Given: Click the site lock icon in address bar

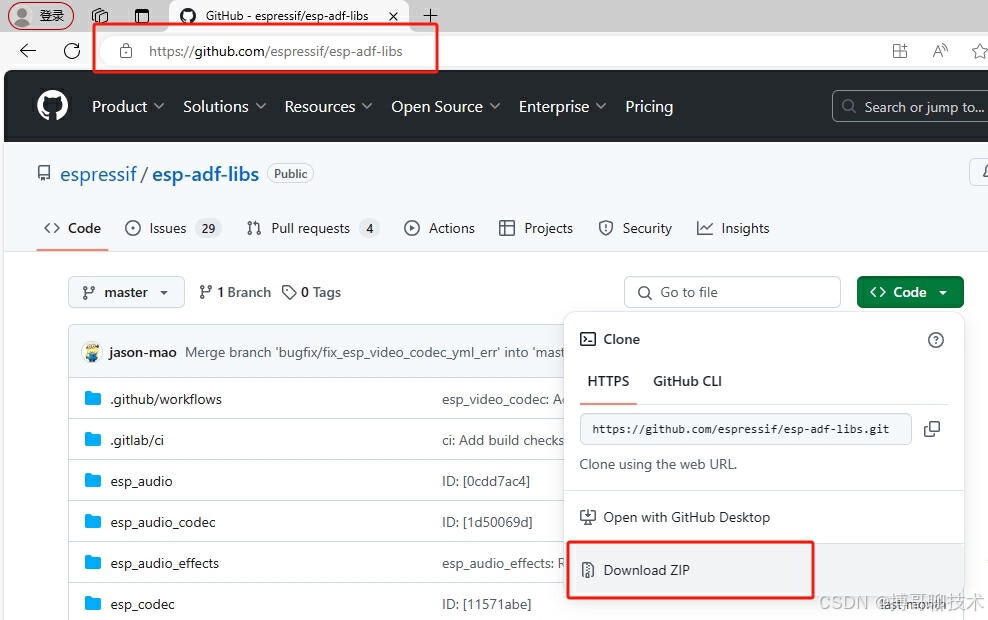Looking at the screenshot, I should pos(126,51).
